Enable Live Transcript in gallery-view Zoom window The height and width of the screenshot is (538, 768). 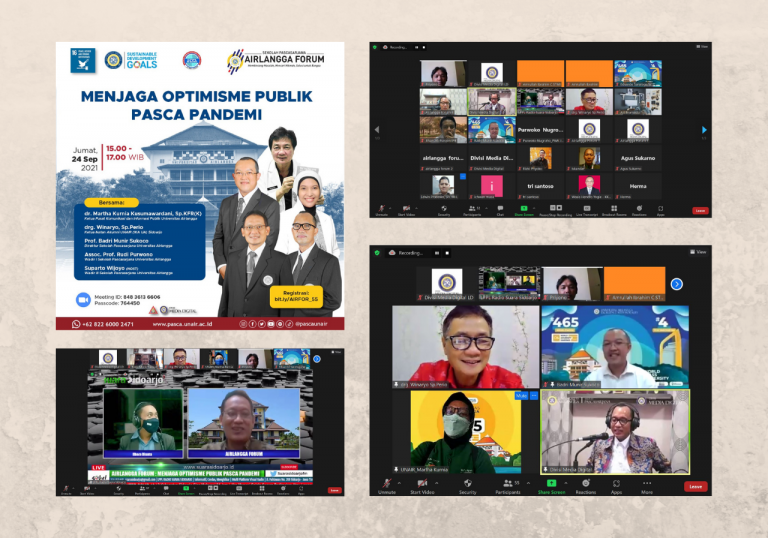(x=587, y=211)
